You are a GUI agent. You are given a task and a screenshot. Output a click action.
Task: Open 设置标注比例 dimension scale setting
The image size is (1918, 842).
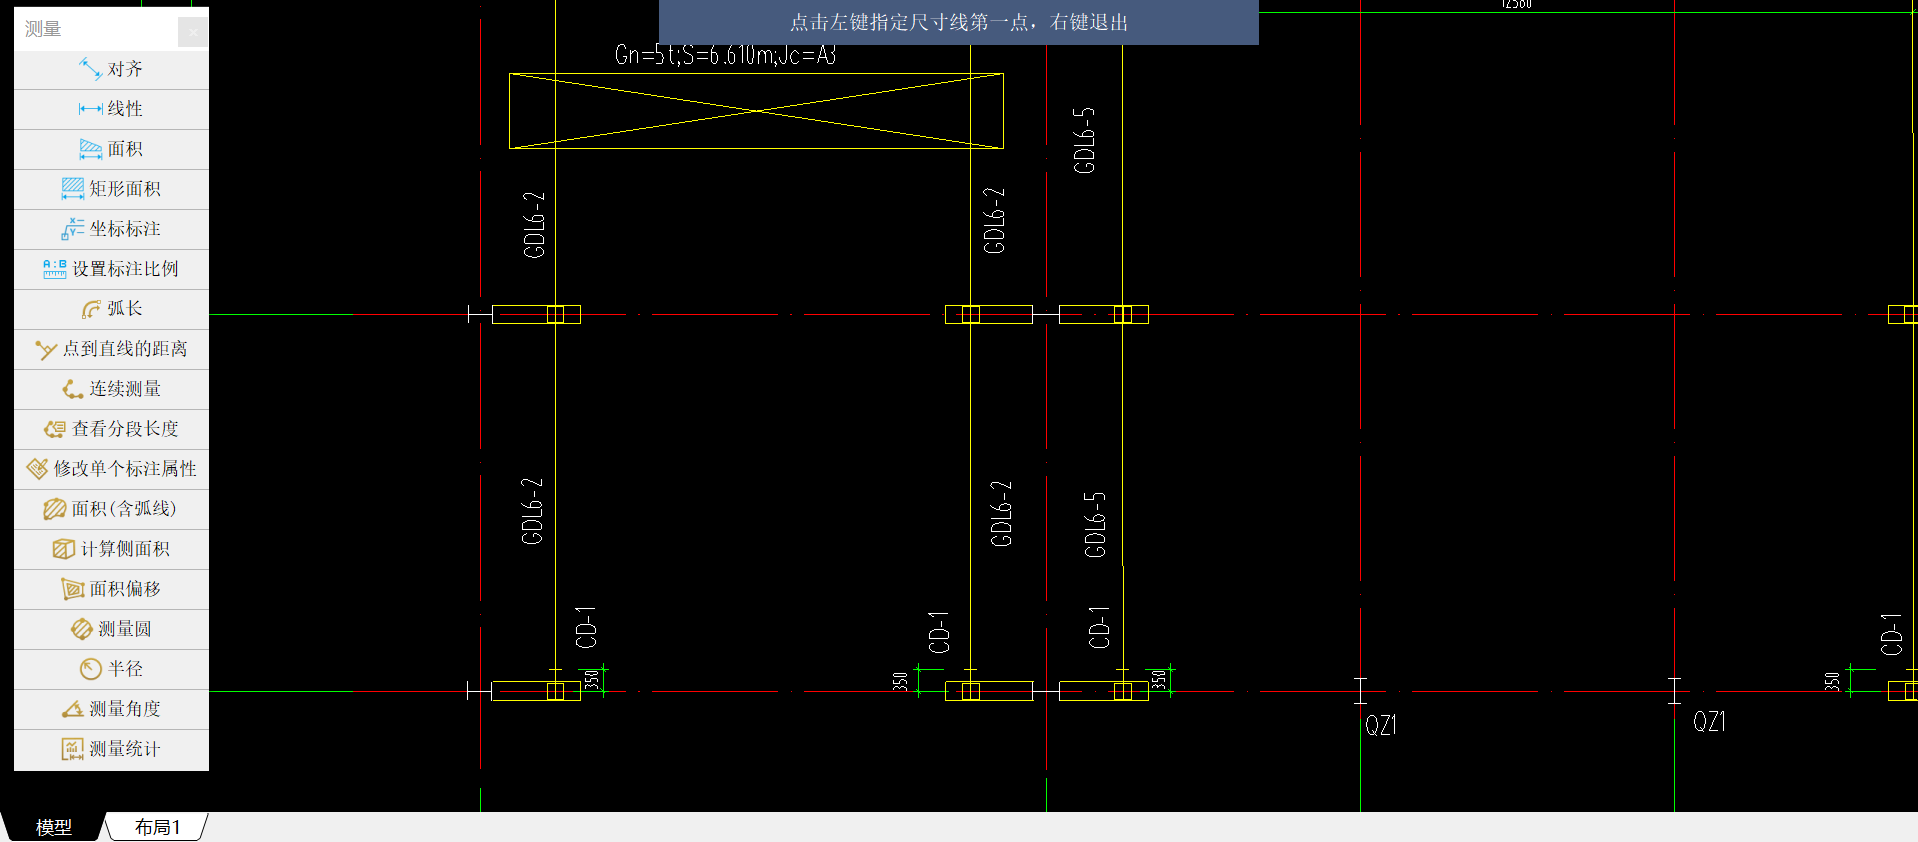[x=111, y=269]
